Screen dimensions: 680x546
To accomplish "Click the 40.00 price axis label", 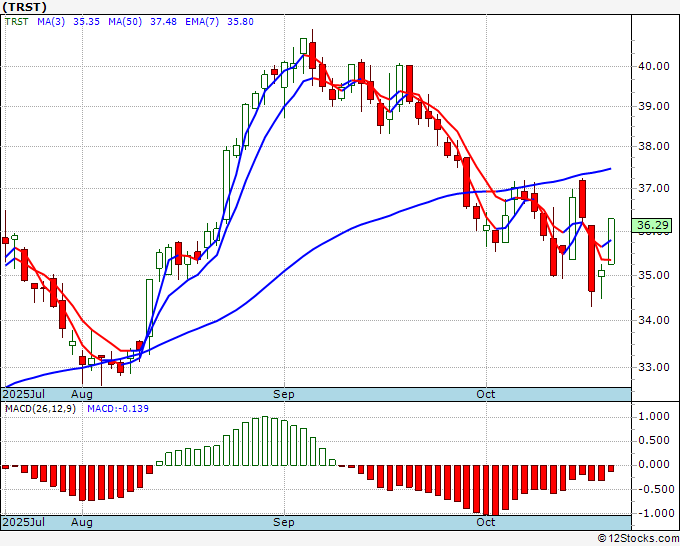I will (653, 66).
